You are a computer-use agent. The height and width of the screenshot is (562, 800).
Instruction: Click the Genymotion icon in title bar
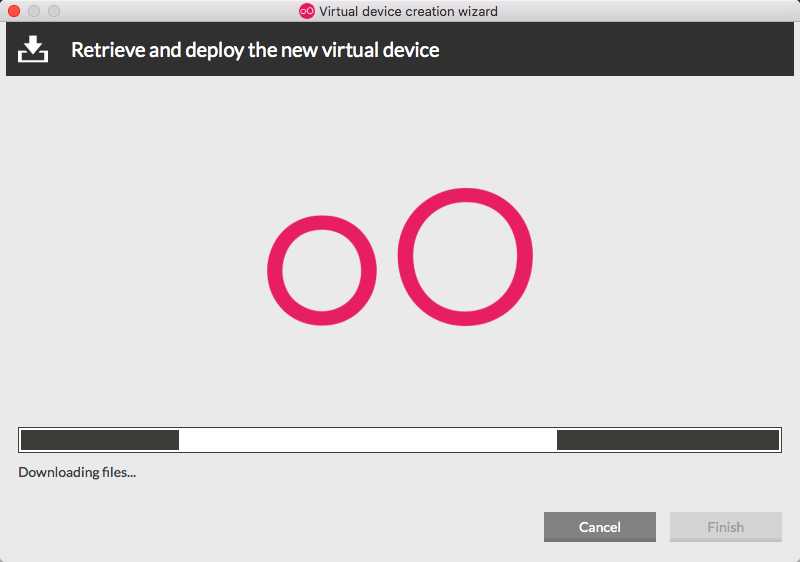click(307, 11)
